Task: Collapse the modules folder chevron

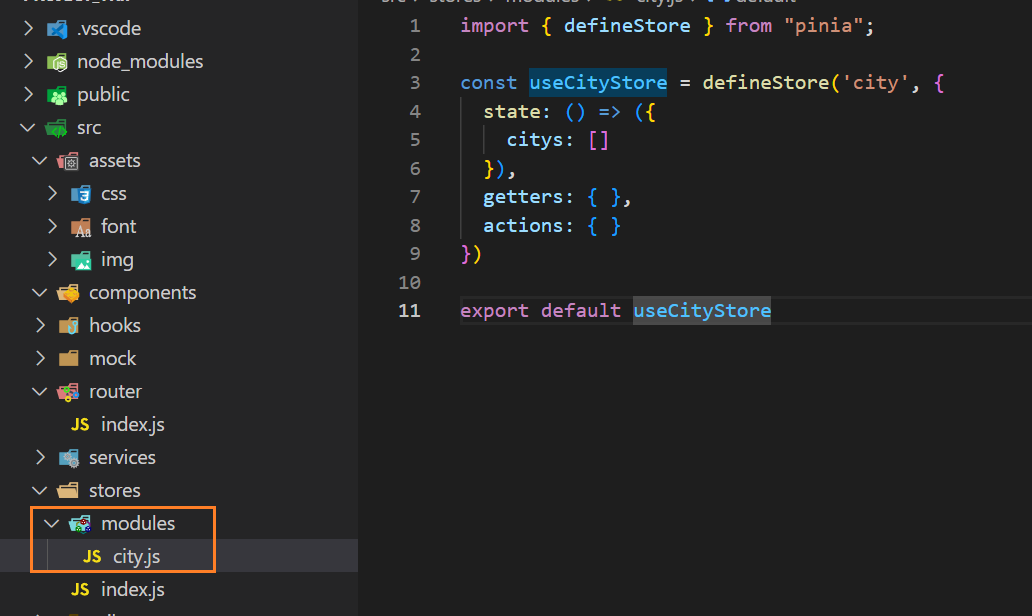Action: click(51, 524)
